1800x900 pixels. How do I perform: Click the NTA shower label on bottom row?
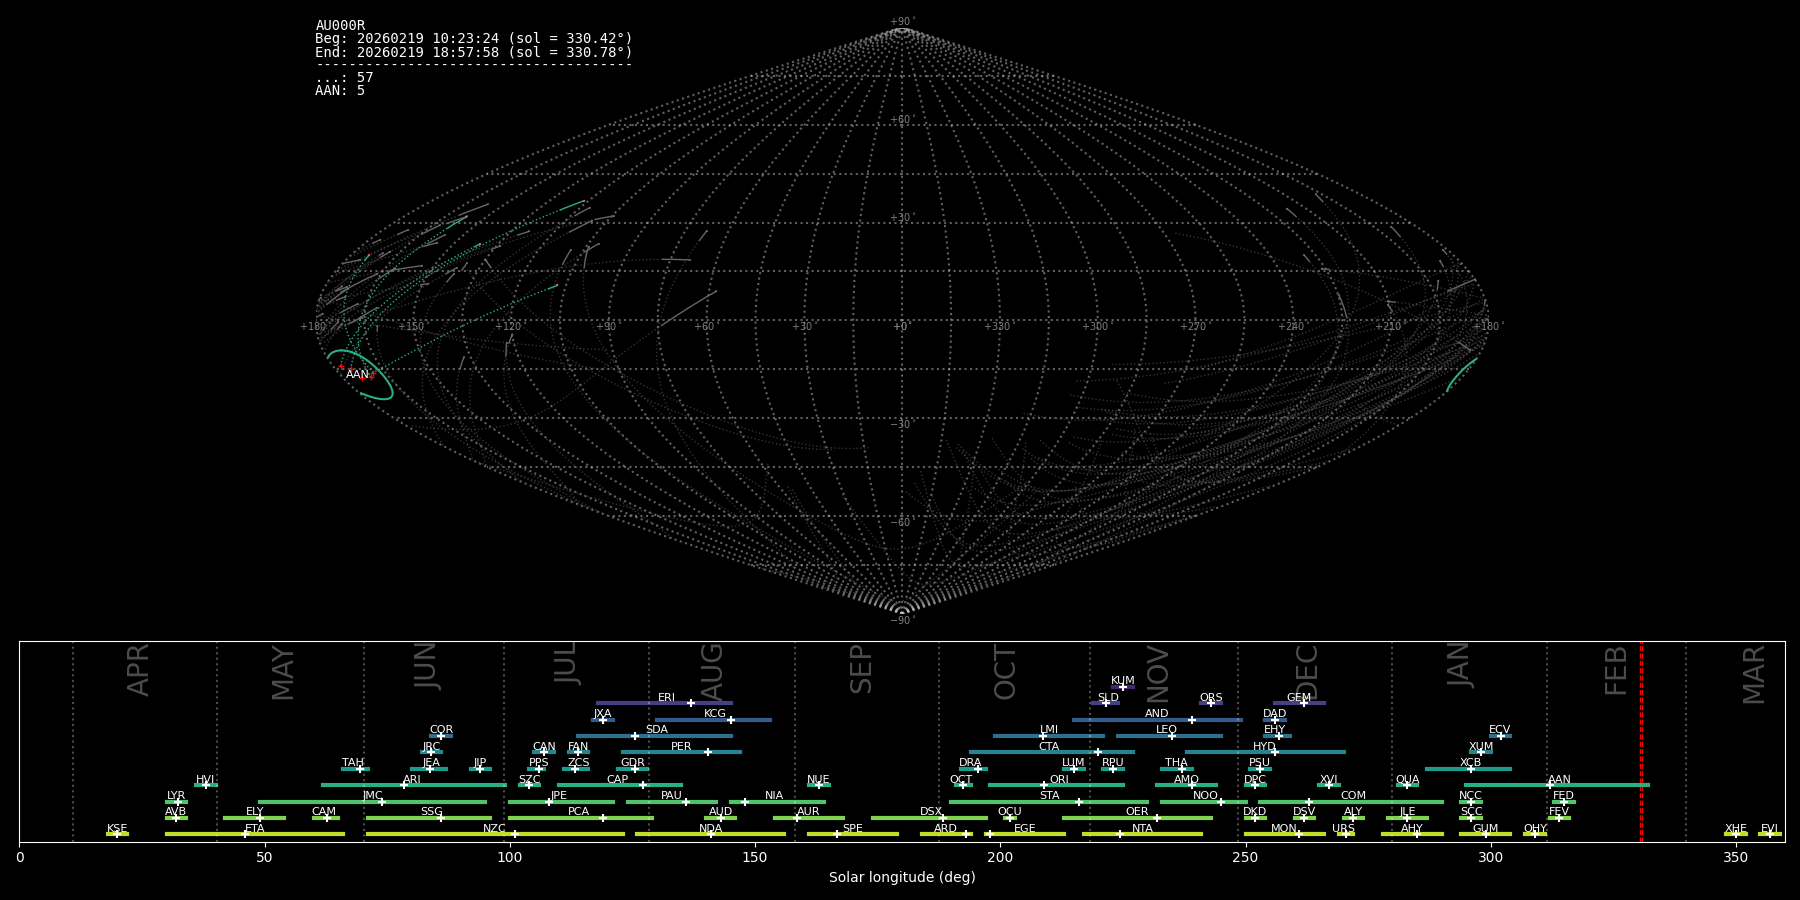point(1142,829)
